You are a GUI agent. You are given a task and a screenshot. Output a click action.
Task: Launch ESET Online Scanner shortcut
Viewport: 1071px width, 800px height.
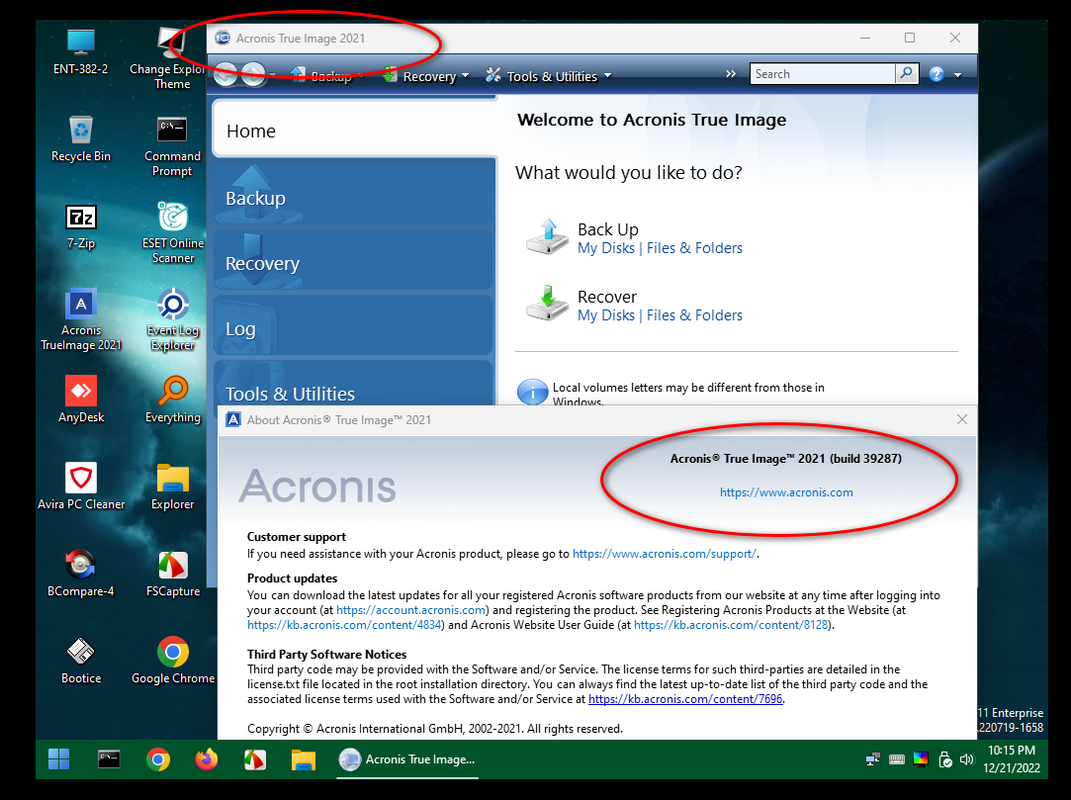point(173,233)
